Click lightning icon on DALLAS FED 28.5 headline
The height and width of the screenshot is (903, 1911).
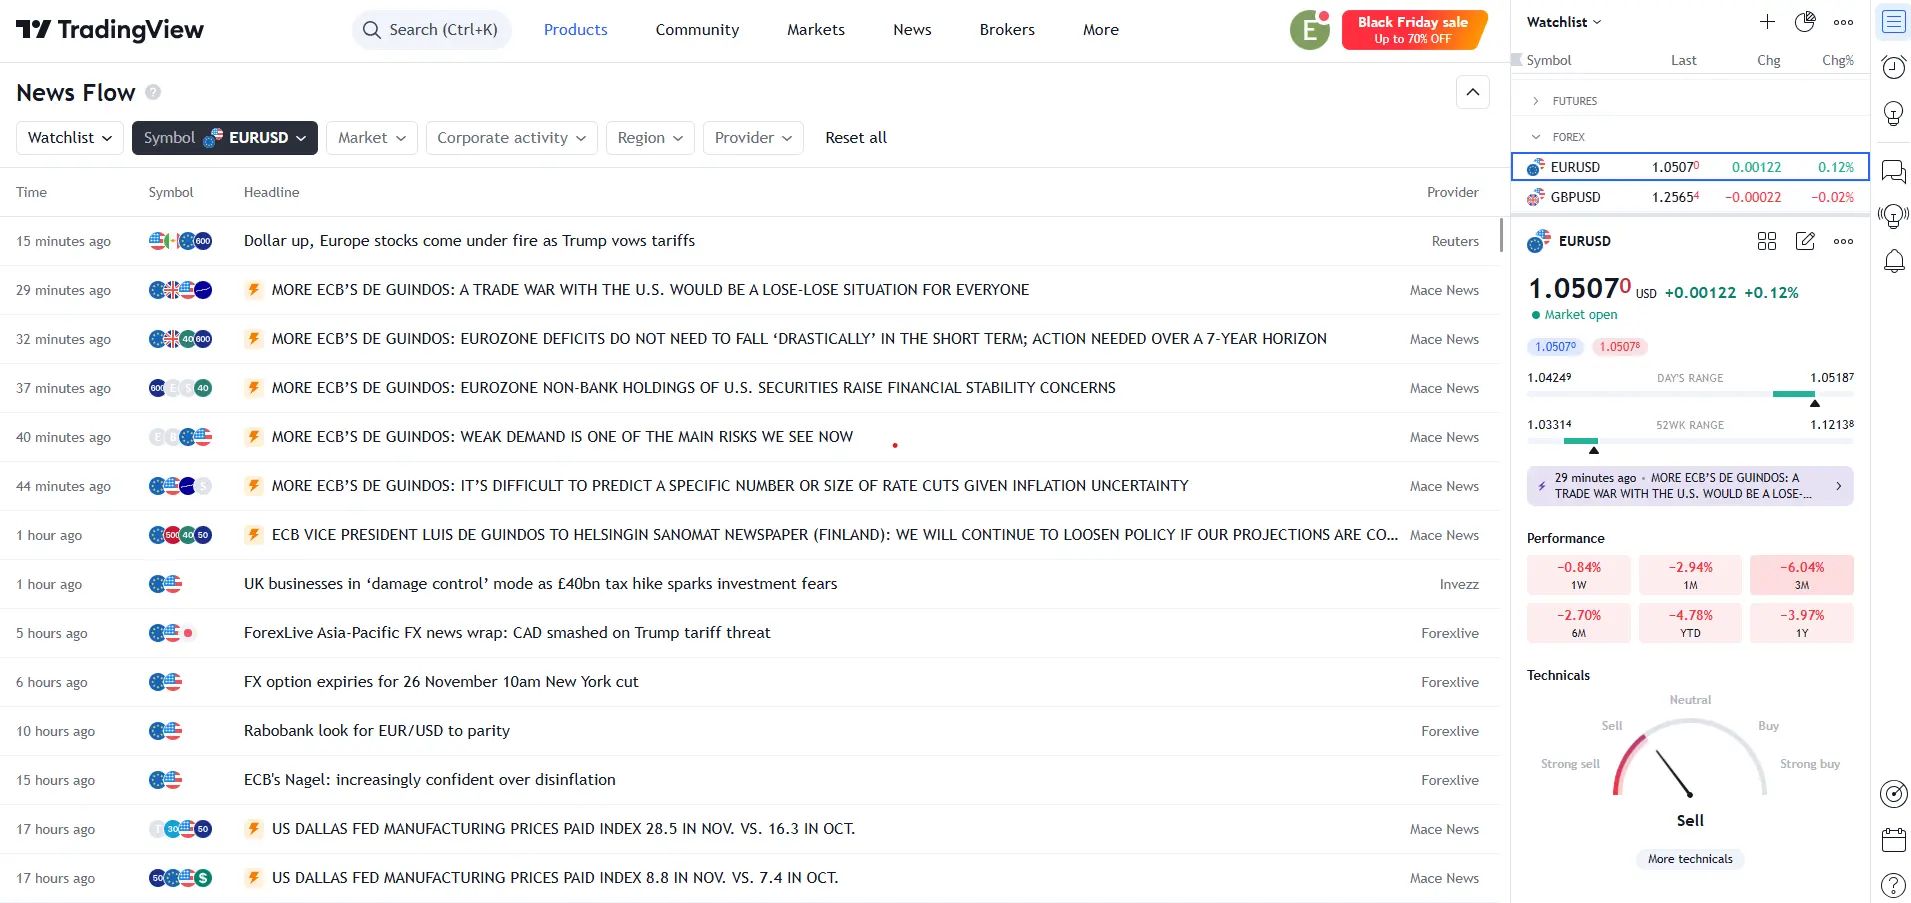254,829
